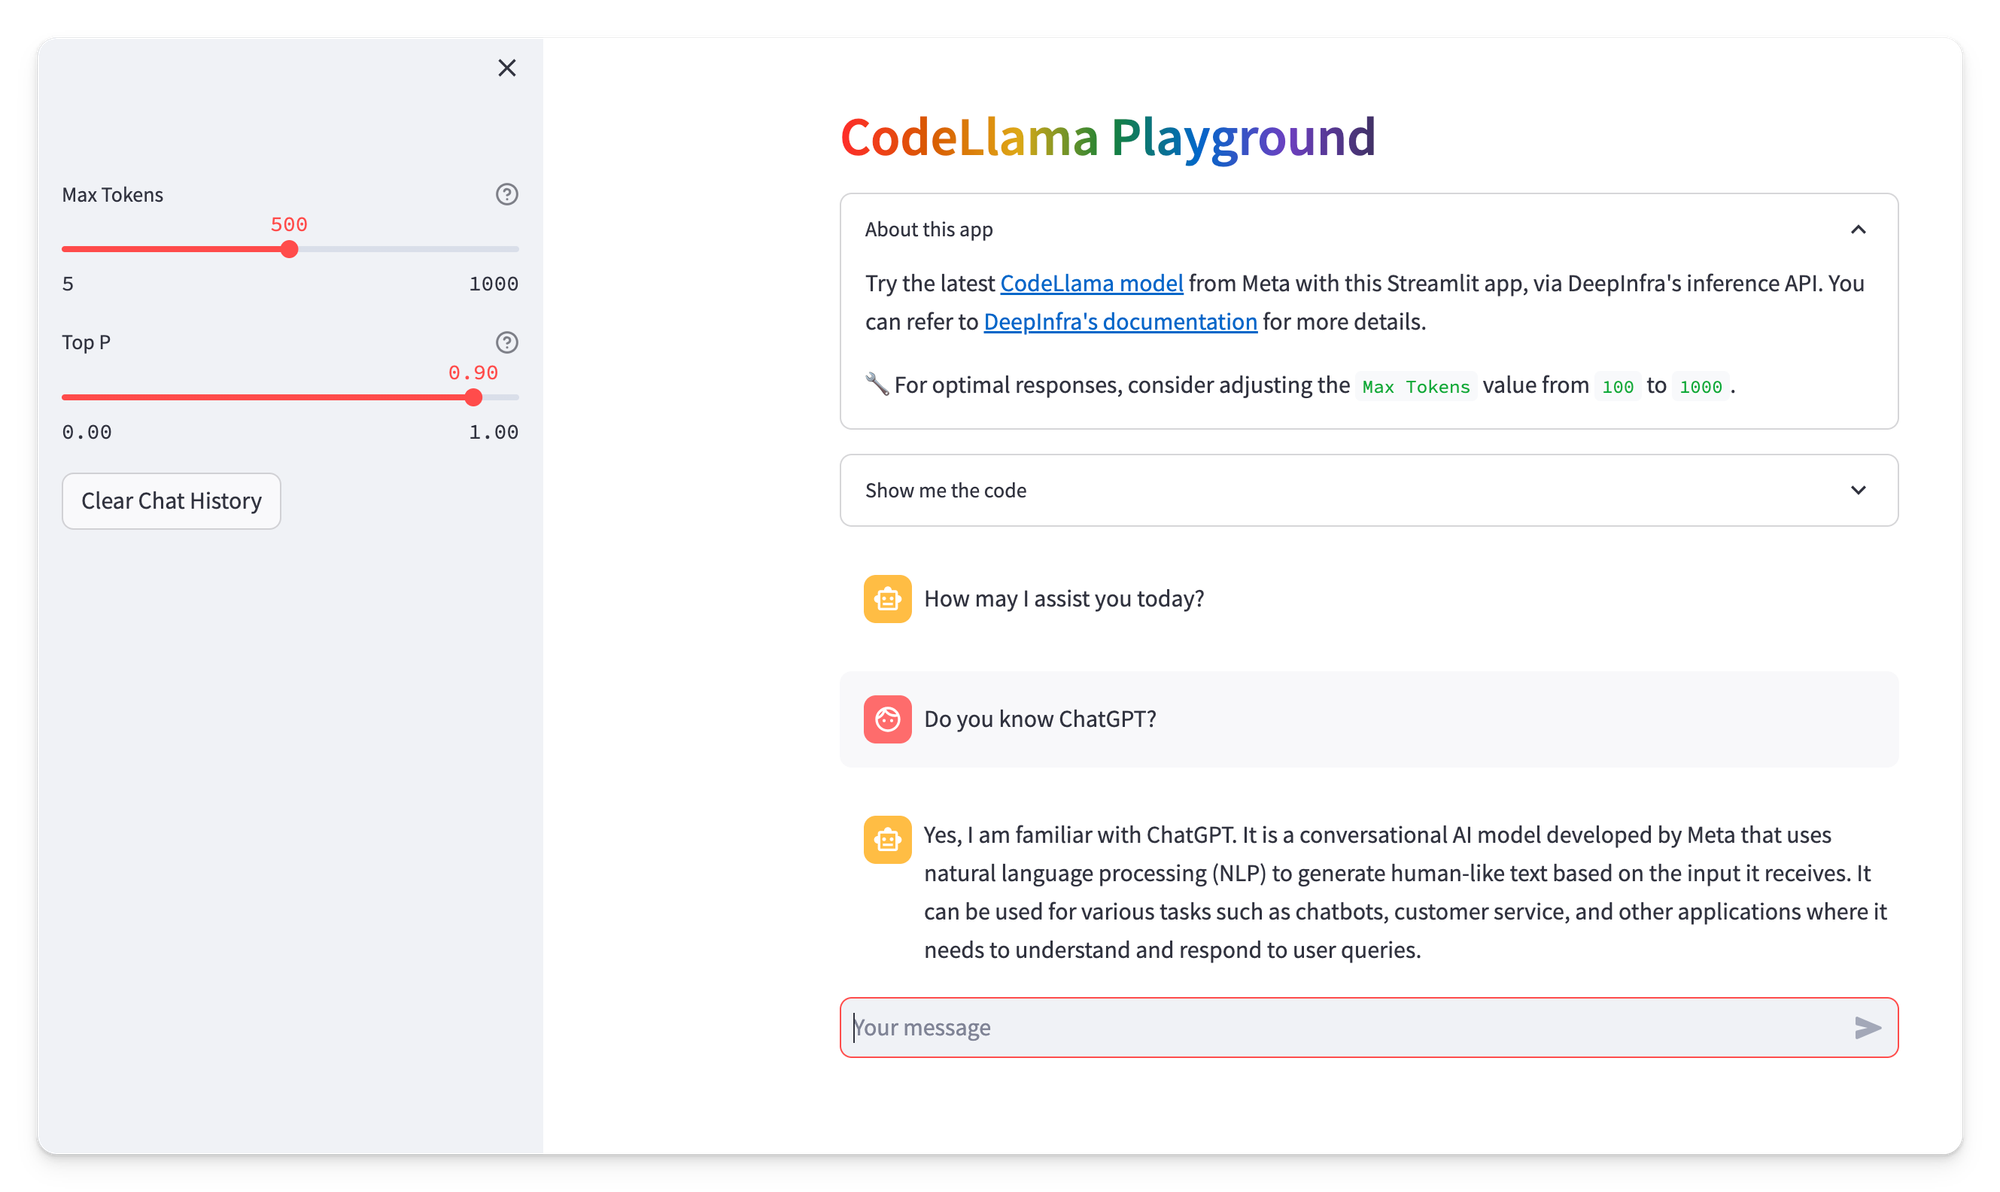Click the CodeLlama Playground title
2000x1192 pixels.
[1108, 136]
